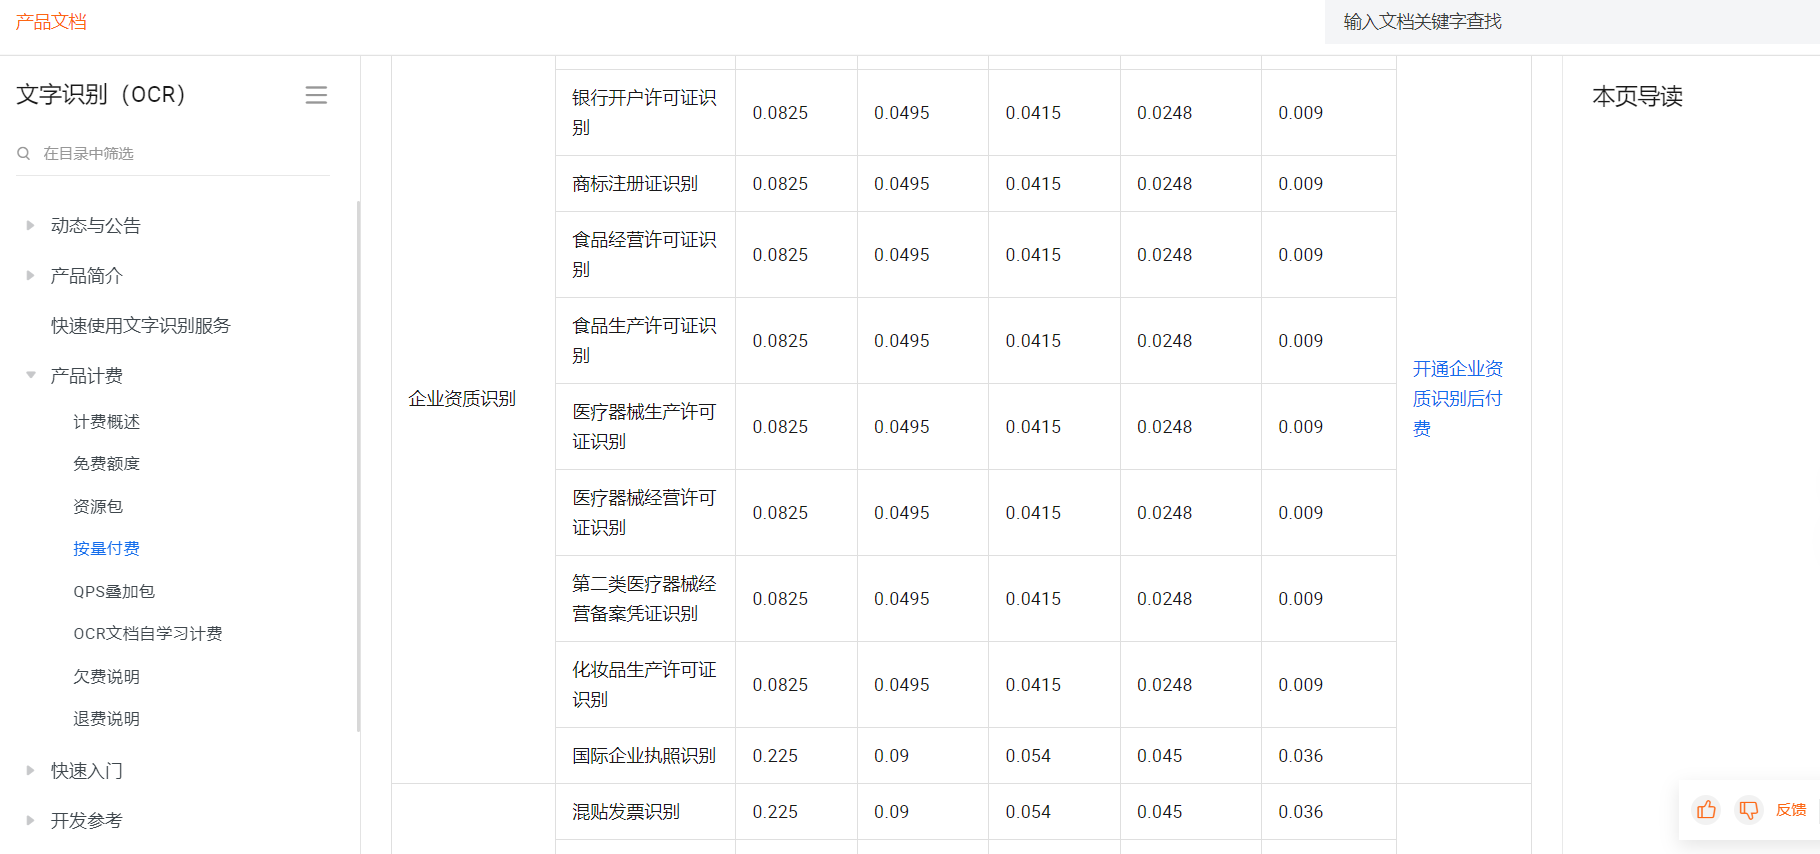Screen dimensions: 1820x854
Task: Open 产品简介 section
Action: pos(87,276)
